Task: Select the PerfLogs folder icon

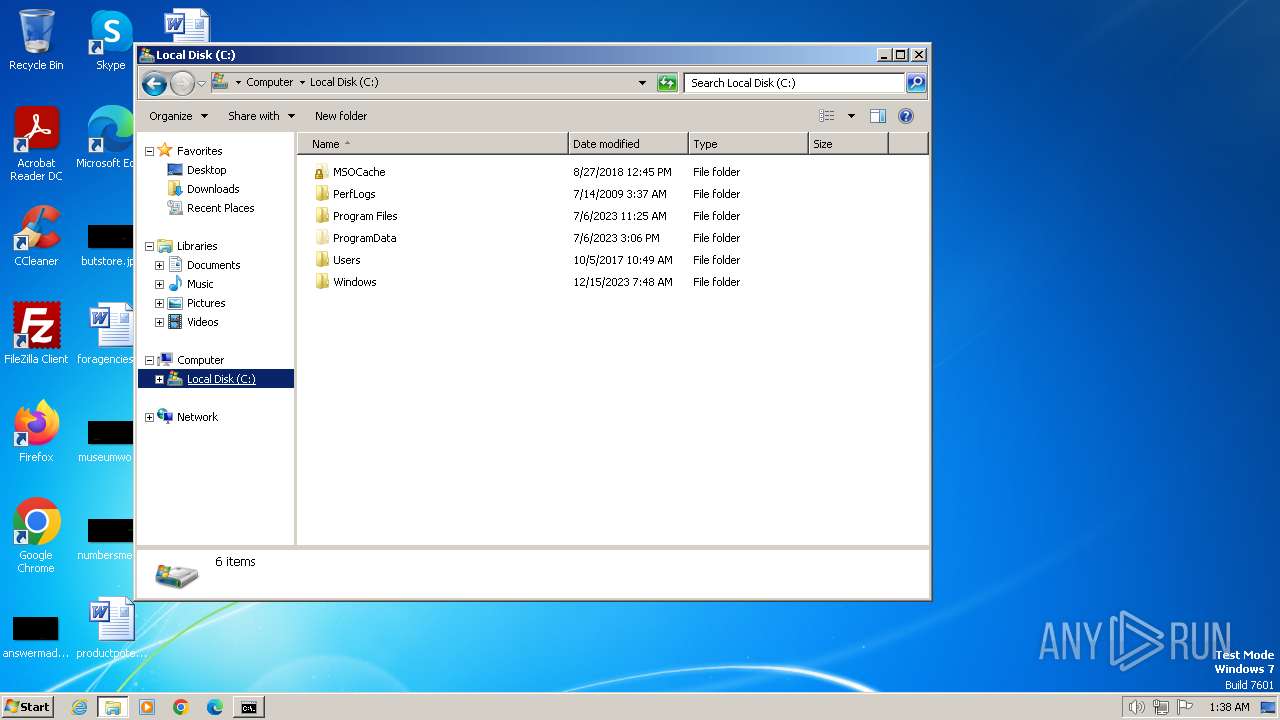Action: pyautogui.click(x=321, y=194)
